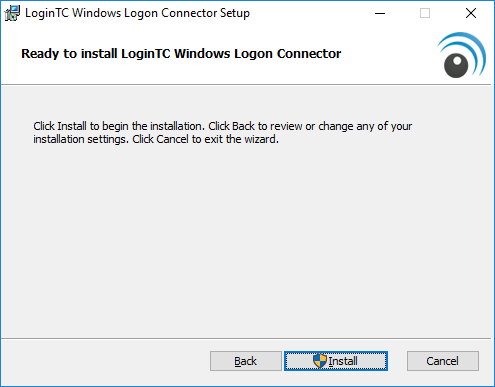Screen dimensions: 495x387
Task: Go to previous step with Back
Action: click(x=246, y=361)
